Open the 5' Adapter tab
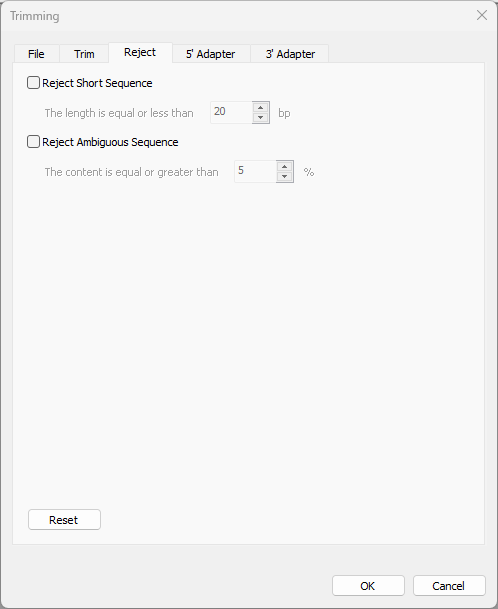Image resolution: width=498 pixels, height=609 pixels. 211,54
